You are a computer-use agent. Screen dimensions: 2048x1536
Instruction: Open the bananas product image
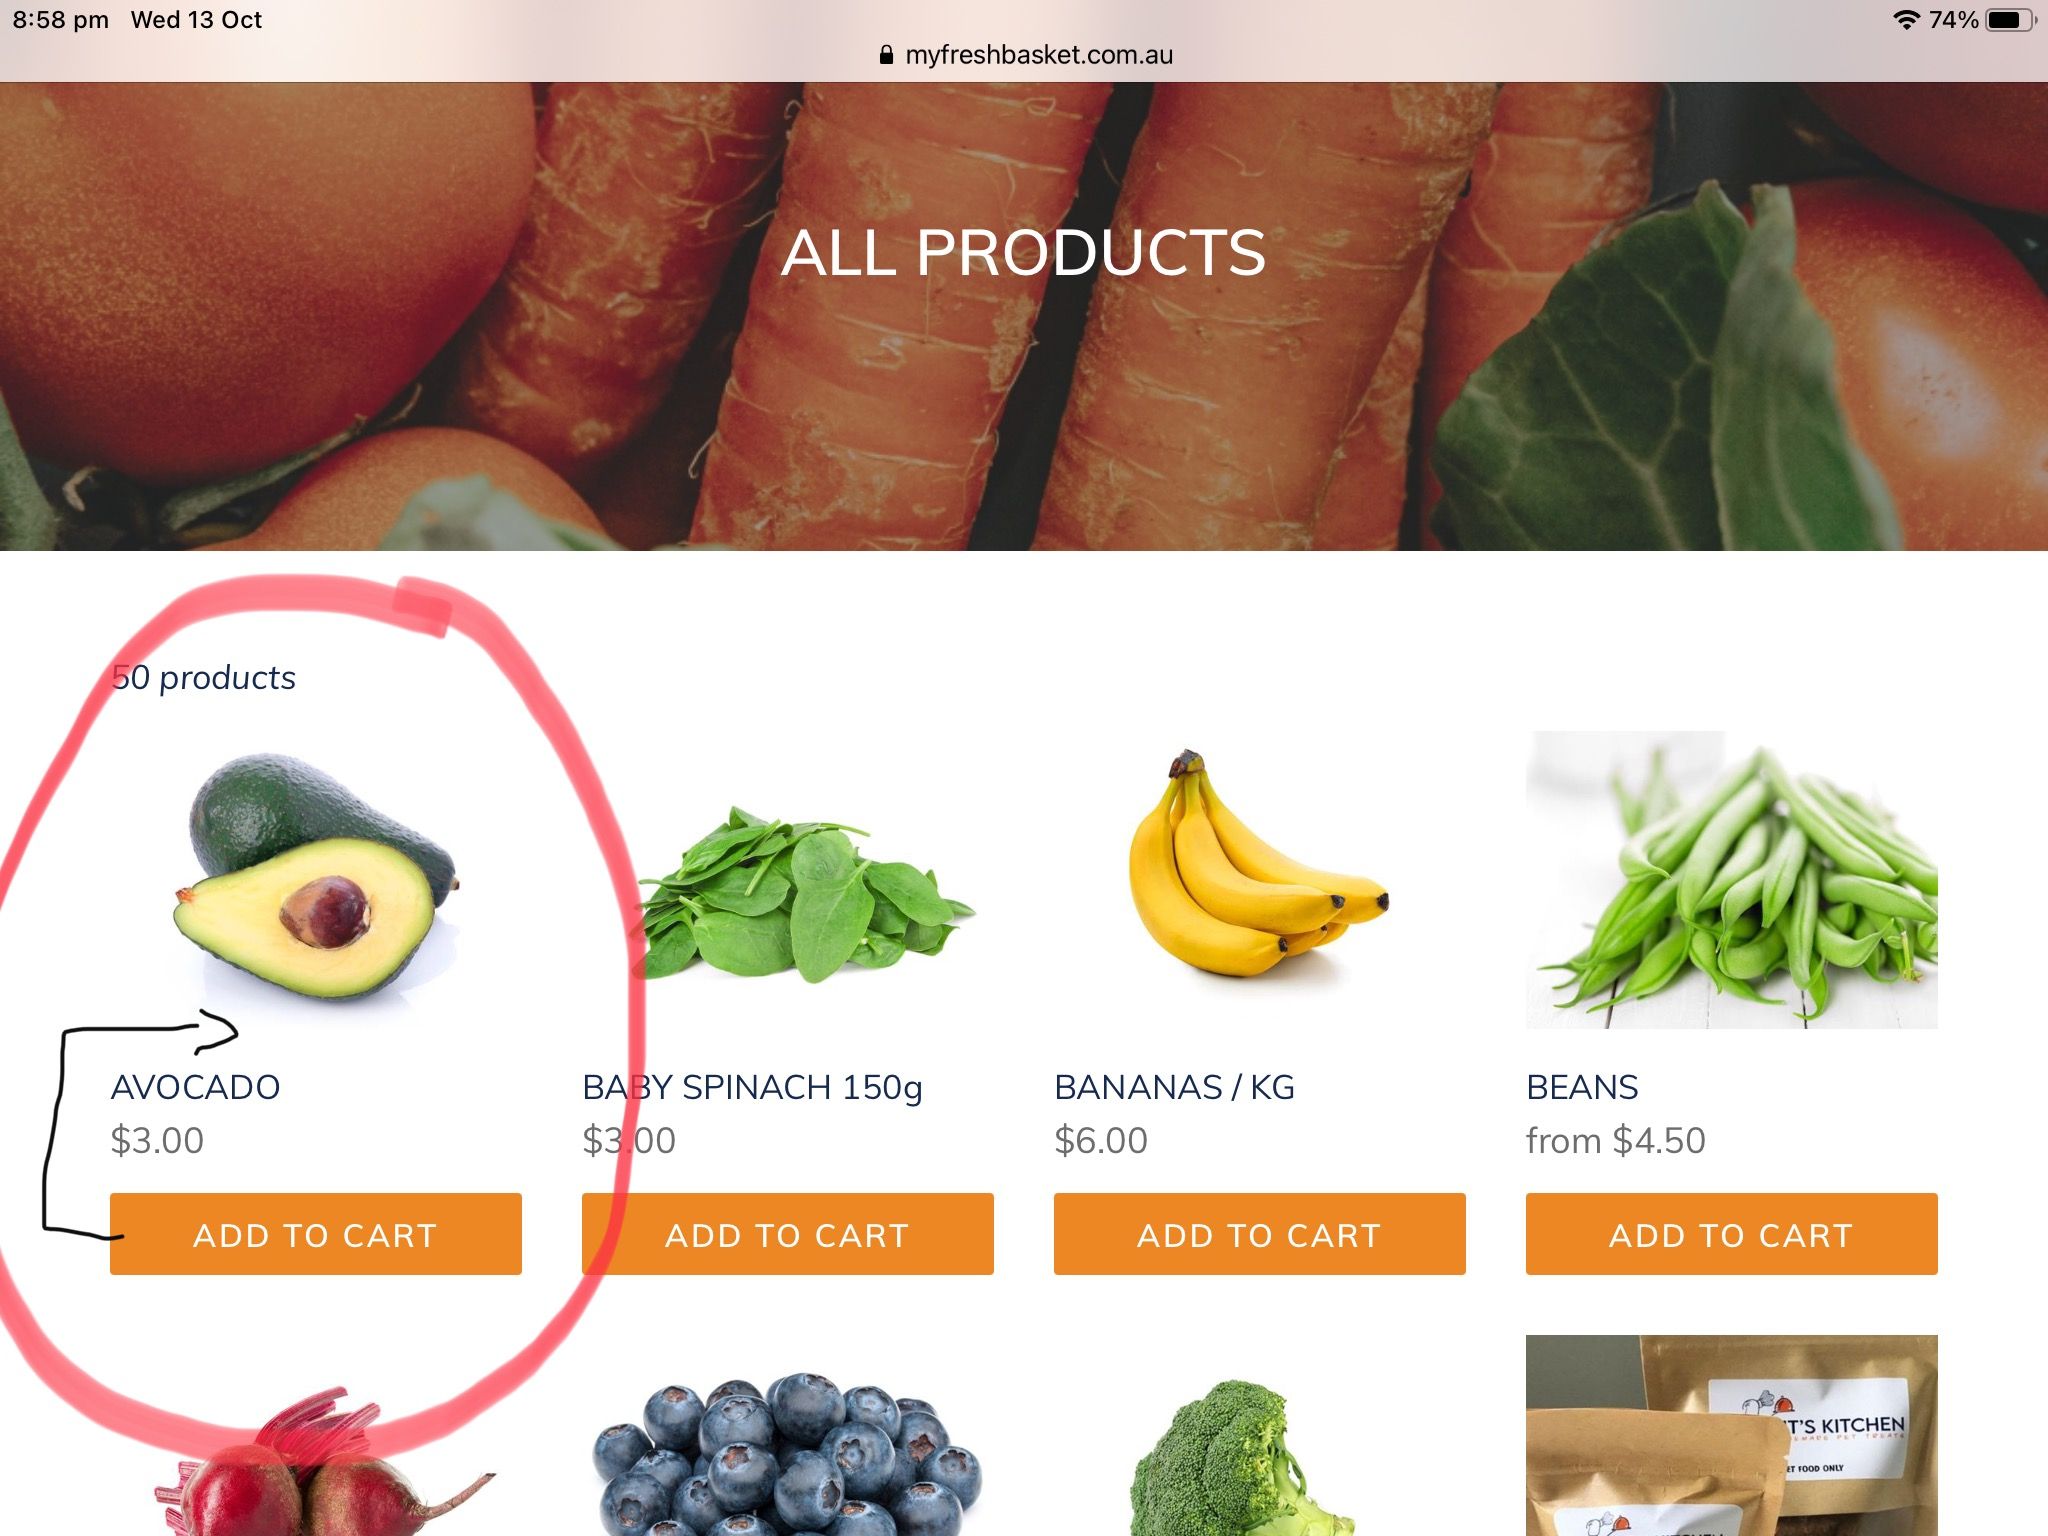[1260, 879]
